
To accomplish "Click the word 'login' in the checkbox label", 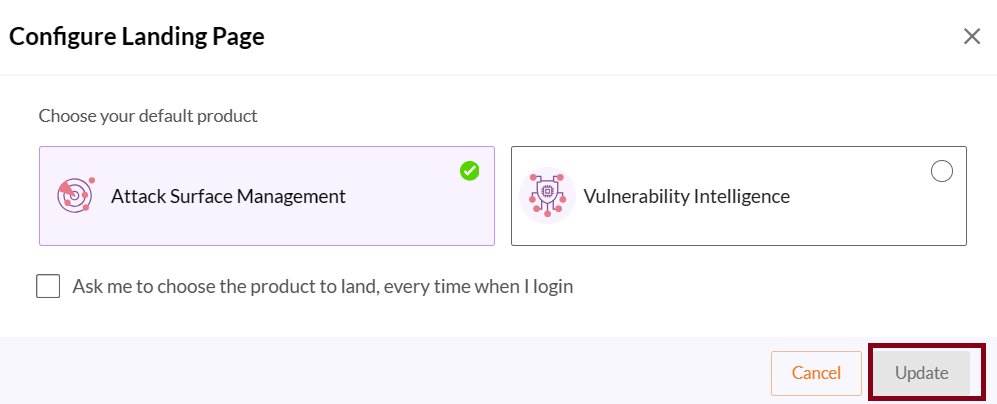I will pyautogui.click(x=551, y=287).
